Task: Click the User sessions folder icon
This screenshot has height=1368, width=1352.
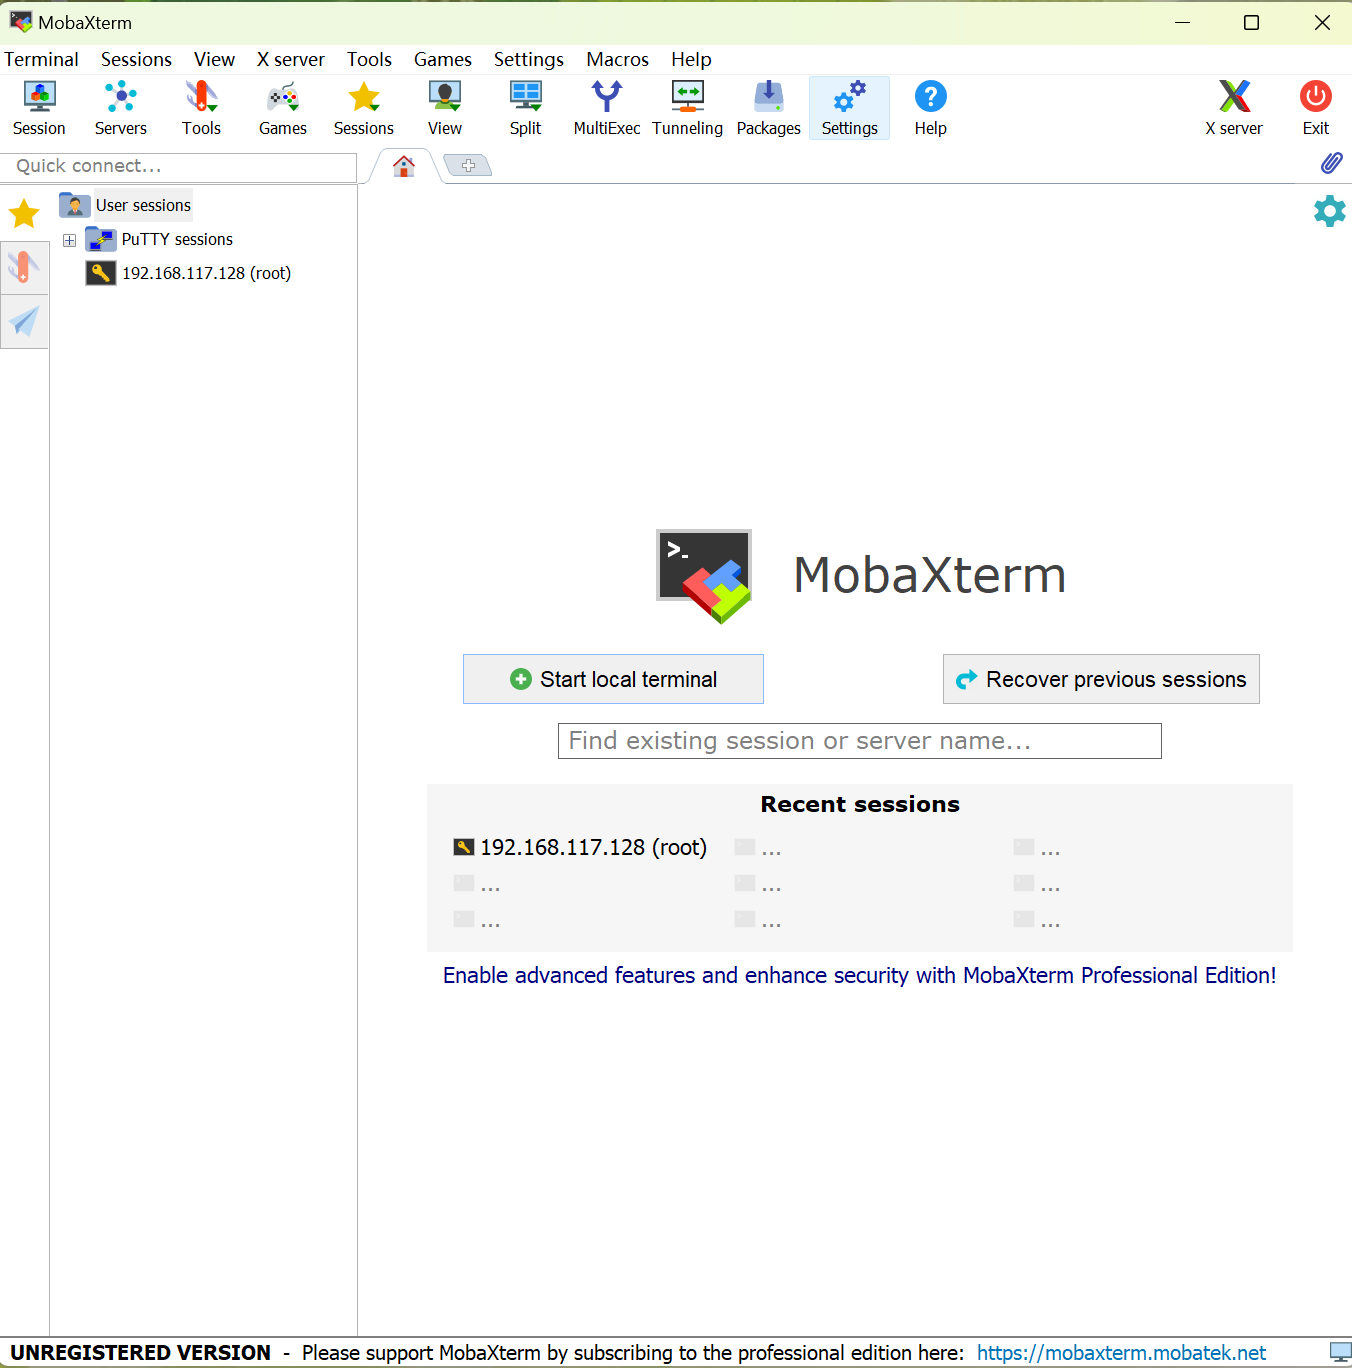Action: pyautogui.click(x=75, y=205)
